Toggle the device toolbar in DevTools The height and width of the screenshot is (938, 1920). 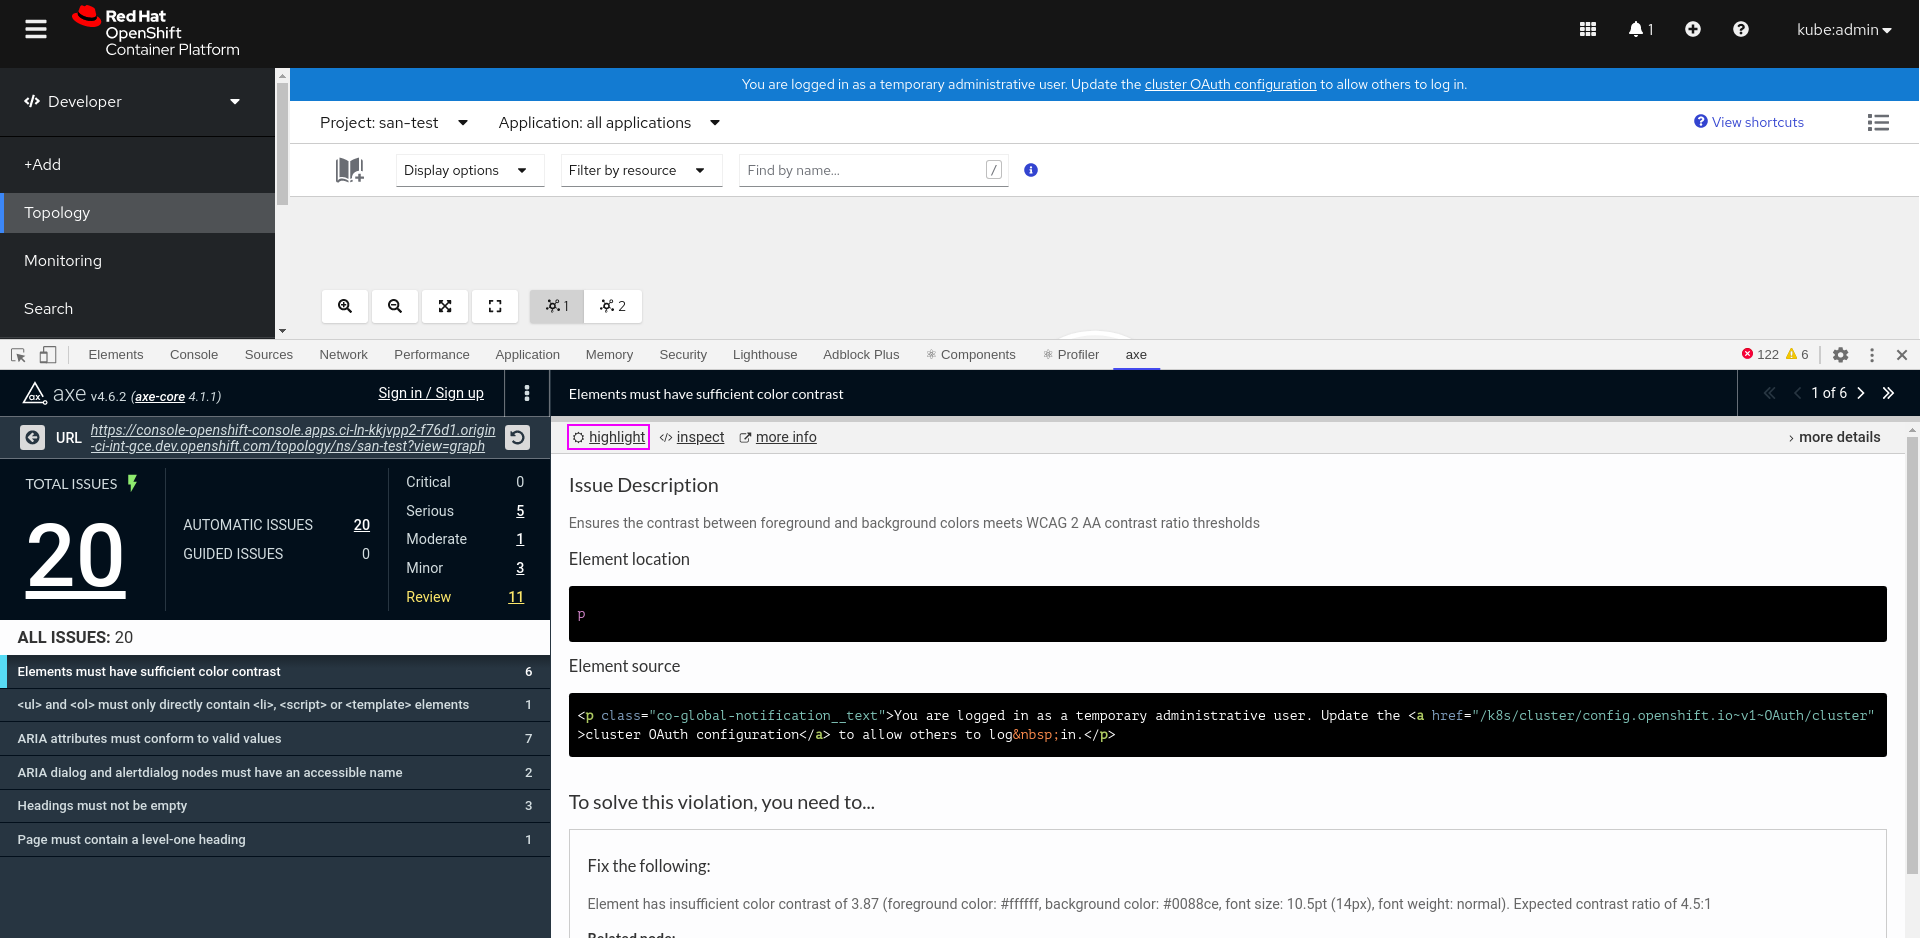coord(48,355)
